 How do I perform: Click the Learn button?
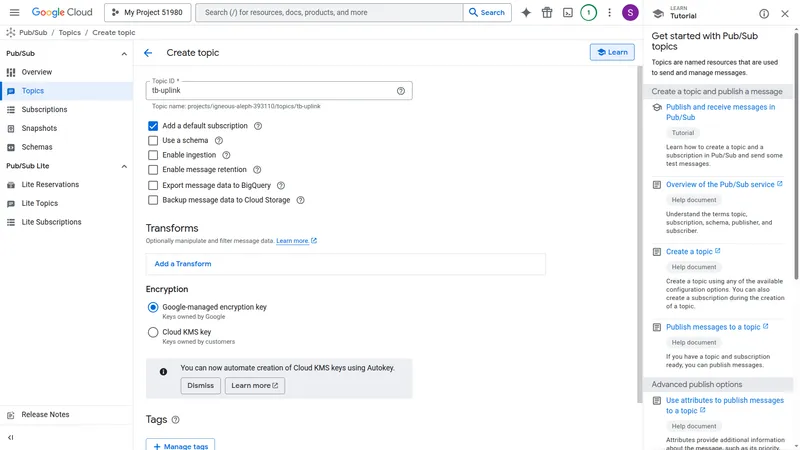point(612,52)
